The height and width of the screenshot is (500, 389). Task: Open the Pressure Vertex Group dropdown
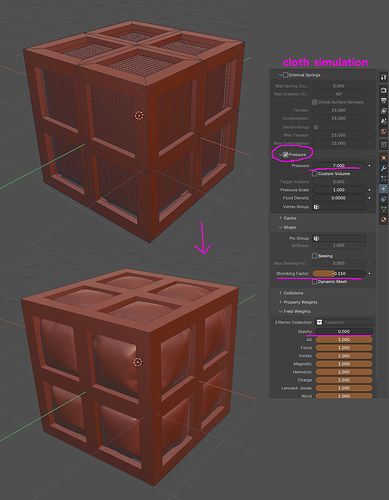click(339, 207)
